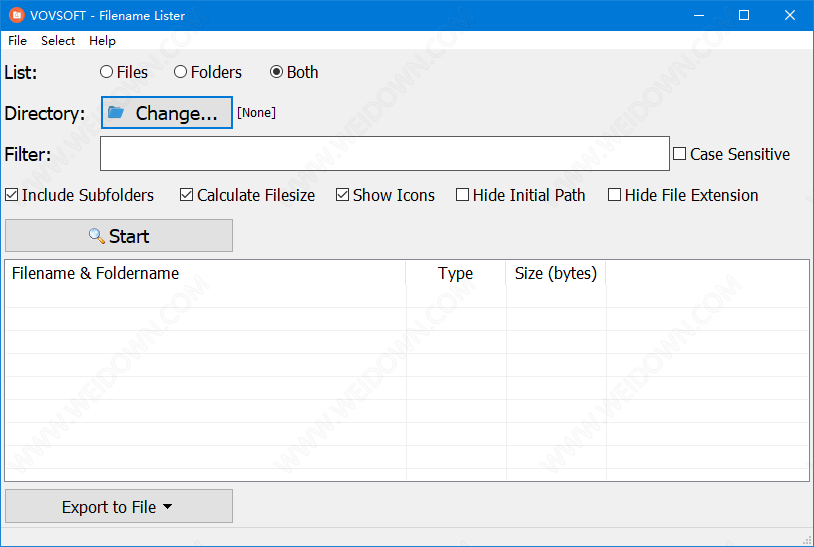Screen dimensions: 814x547
Task: Click the Change... directory button
Action: [x=167, y=113]
